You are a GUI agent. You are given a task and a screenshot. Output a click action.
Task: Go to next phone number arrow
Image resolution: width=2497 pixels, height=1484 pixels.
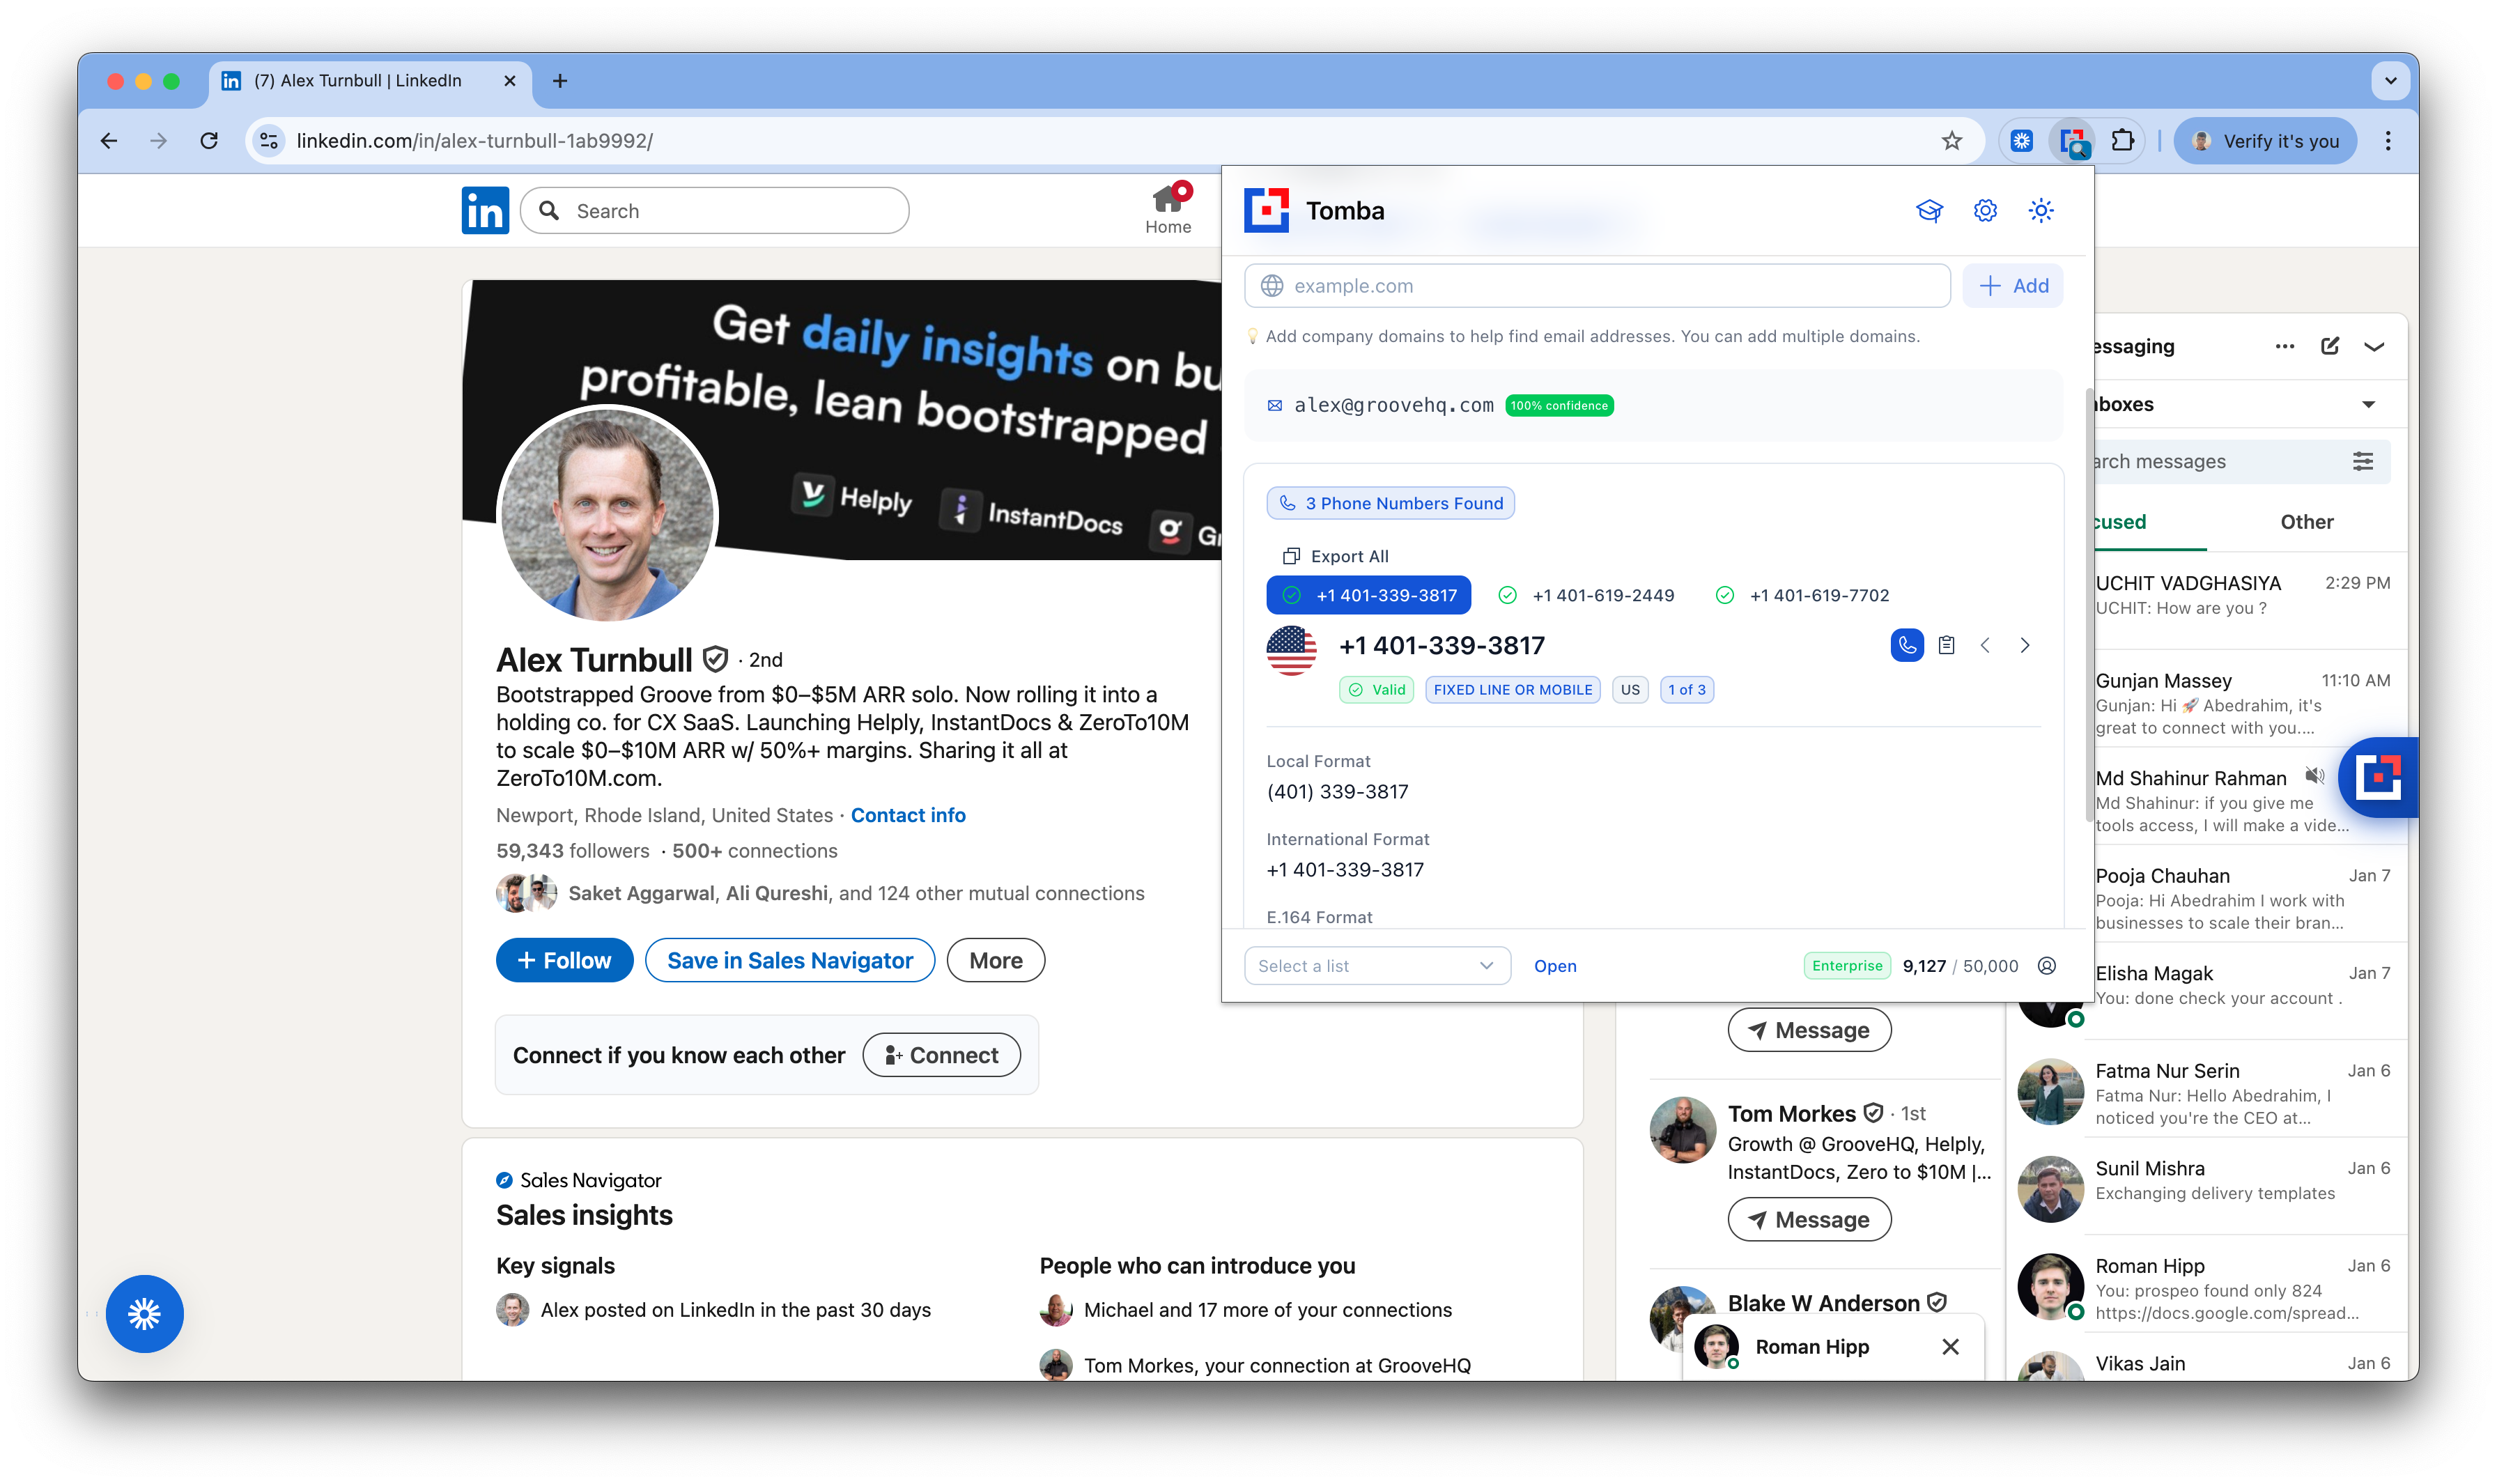pyautogui.click(x=2025, y=645)
